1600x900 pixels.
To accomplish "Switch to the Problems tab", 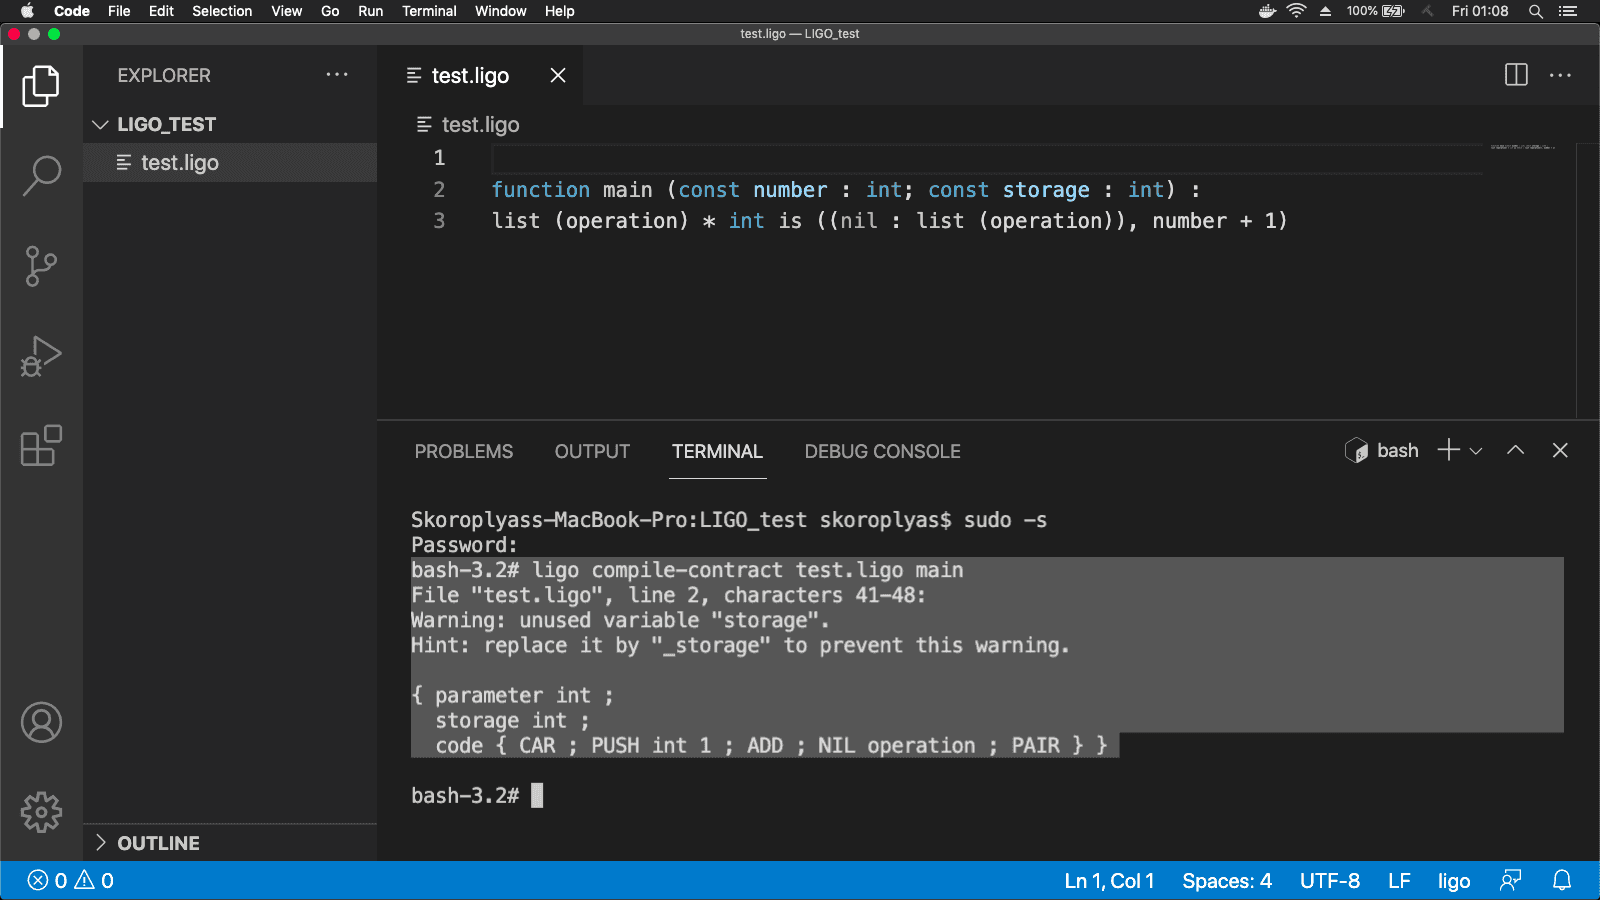I will point(463,451).
